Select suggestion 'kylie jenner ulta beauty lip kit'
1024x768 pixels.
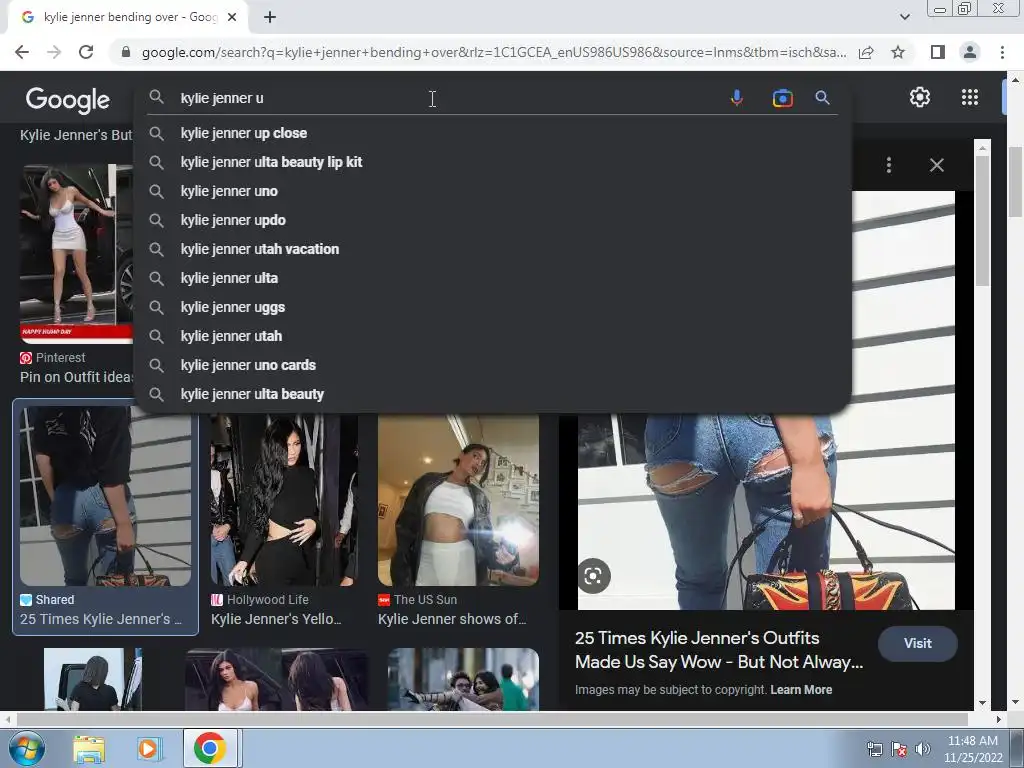coord(492,162)
